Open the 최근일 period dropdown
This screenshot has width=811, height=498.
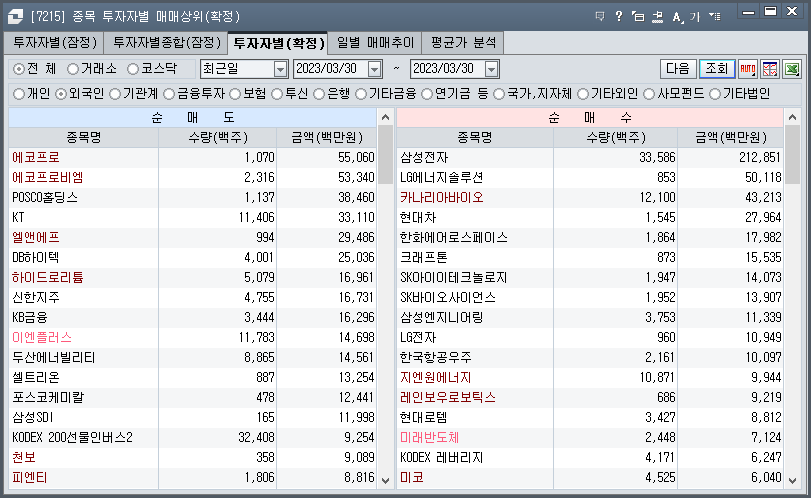click(280, 69)
